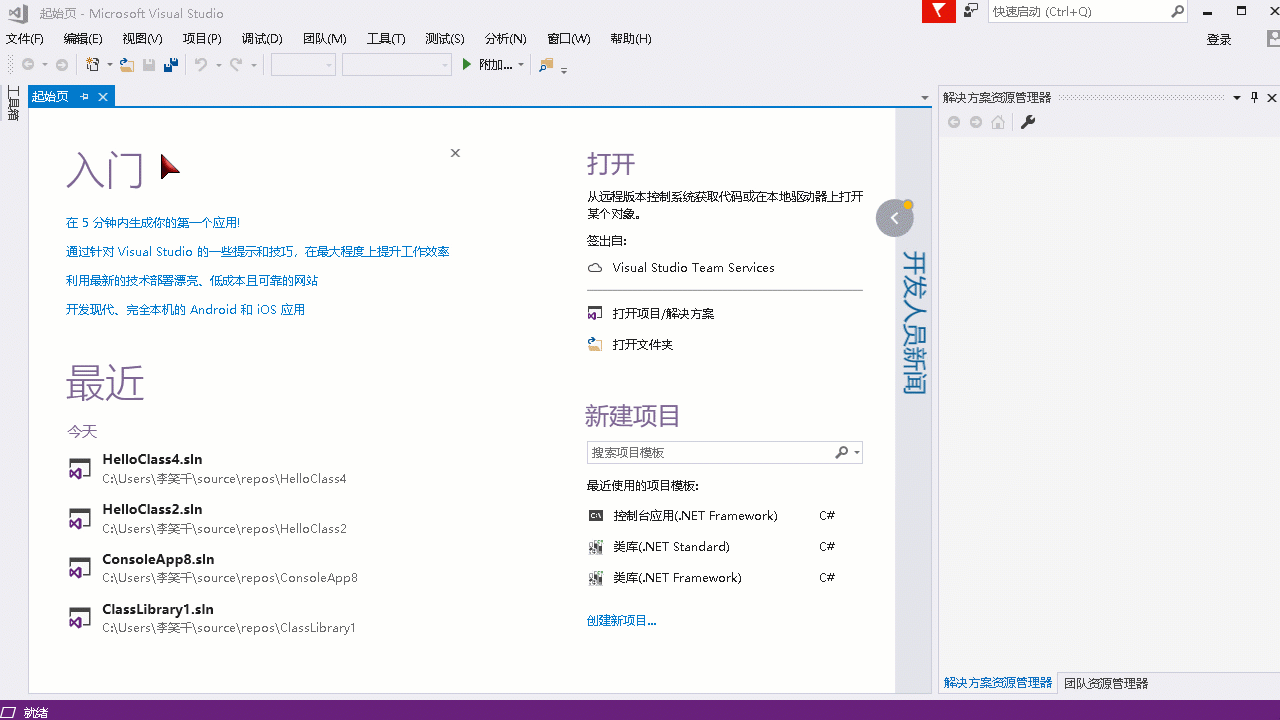This screenshot has height=720, width=1280.
Task: Click the Redo toolbar icon
Action: 236,65
